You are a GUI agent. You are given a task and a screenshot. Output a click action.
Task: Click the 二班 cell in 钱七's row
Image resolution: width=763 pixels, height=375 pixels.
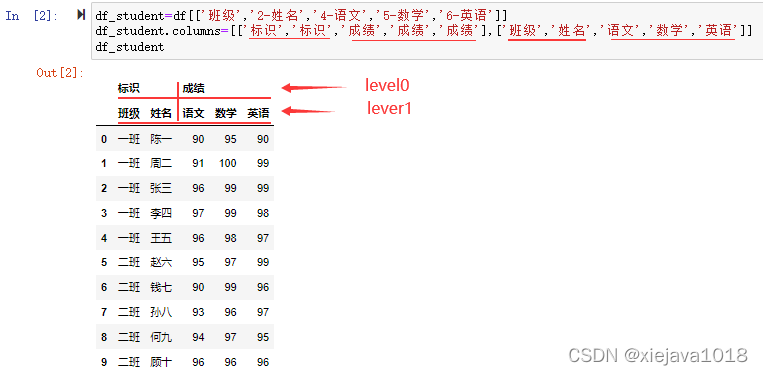[x=128, y=287]
